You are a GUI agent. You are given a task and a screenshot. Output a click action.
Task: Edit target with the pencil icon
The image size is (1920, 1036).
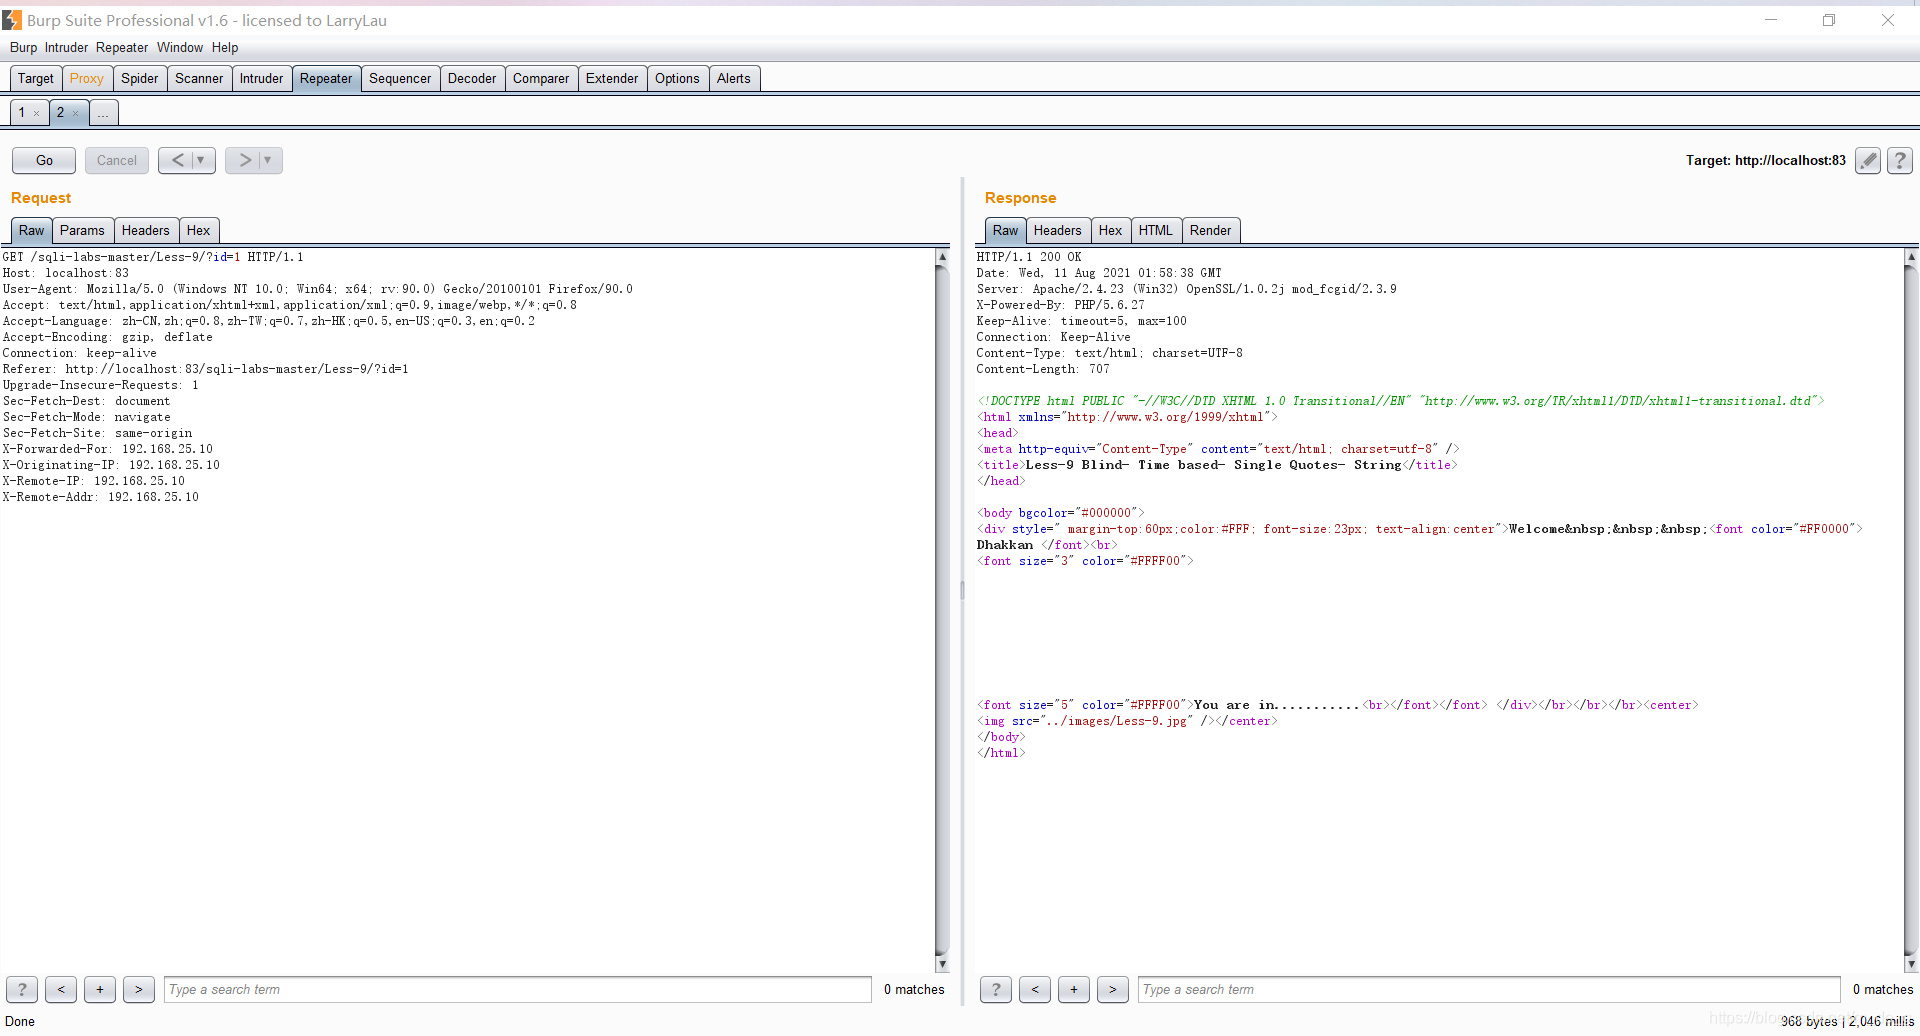(x=1867, y=160)
